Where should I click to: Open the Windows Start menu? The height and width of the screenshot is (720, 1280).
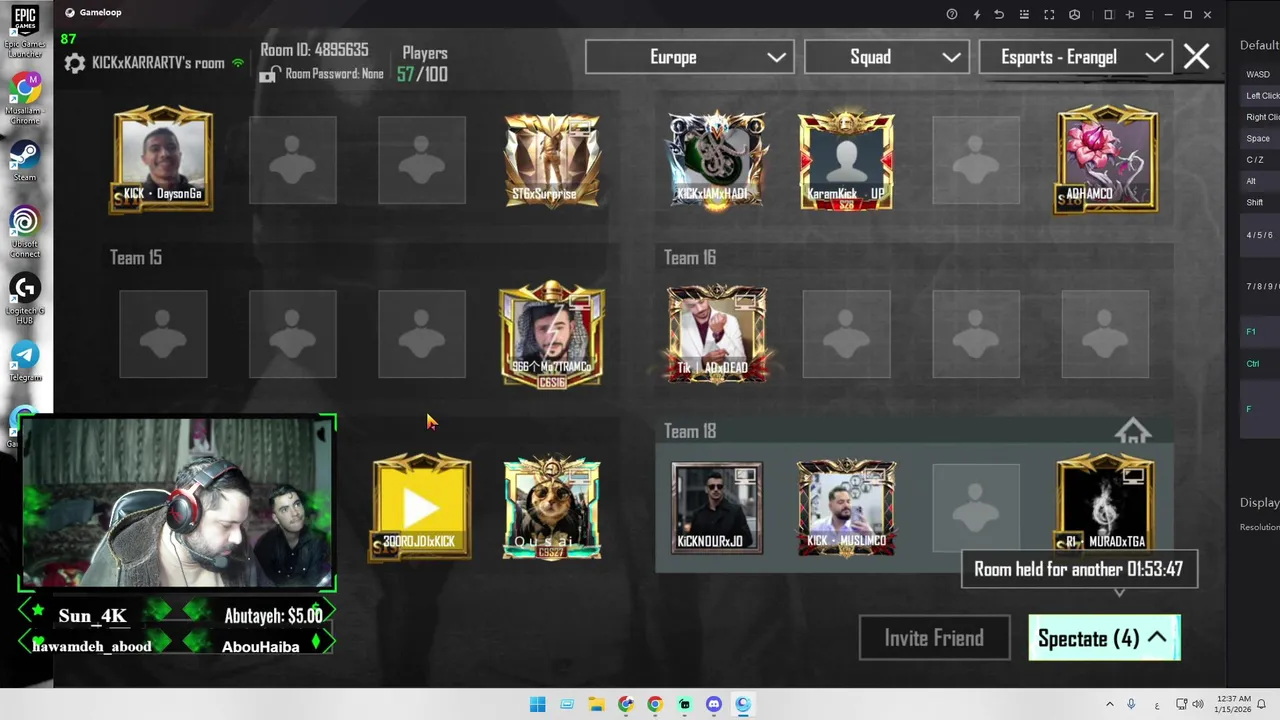pos(537,704)
